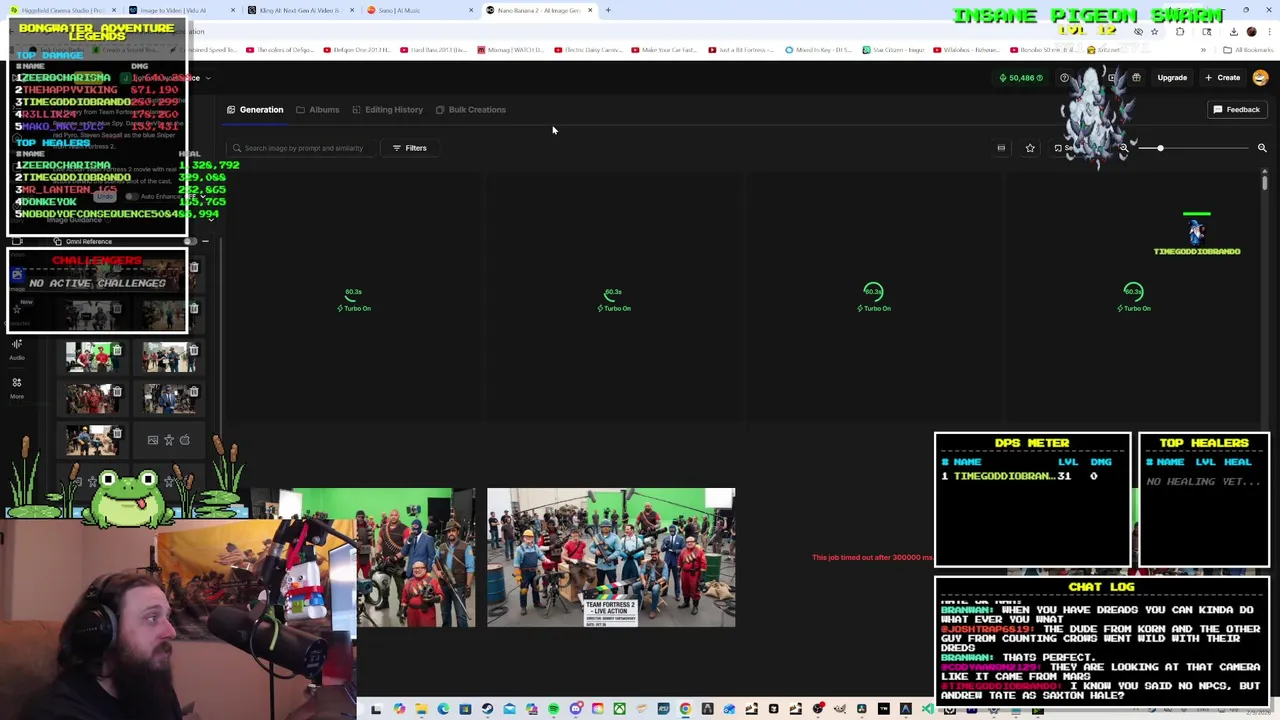Select third-row left reference thumbnail

[93, 357]
